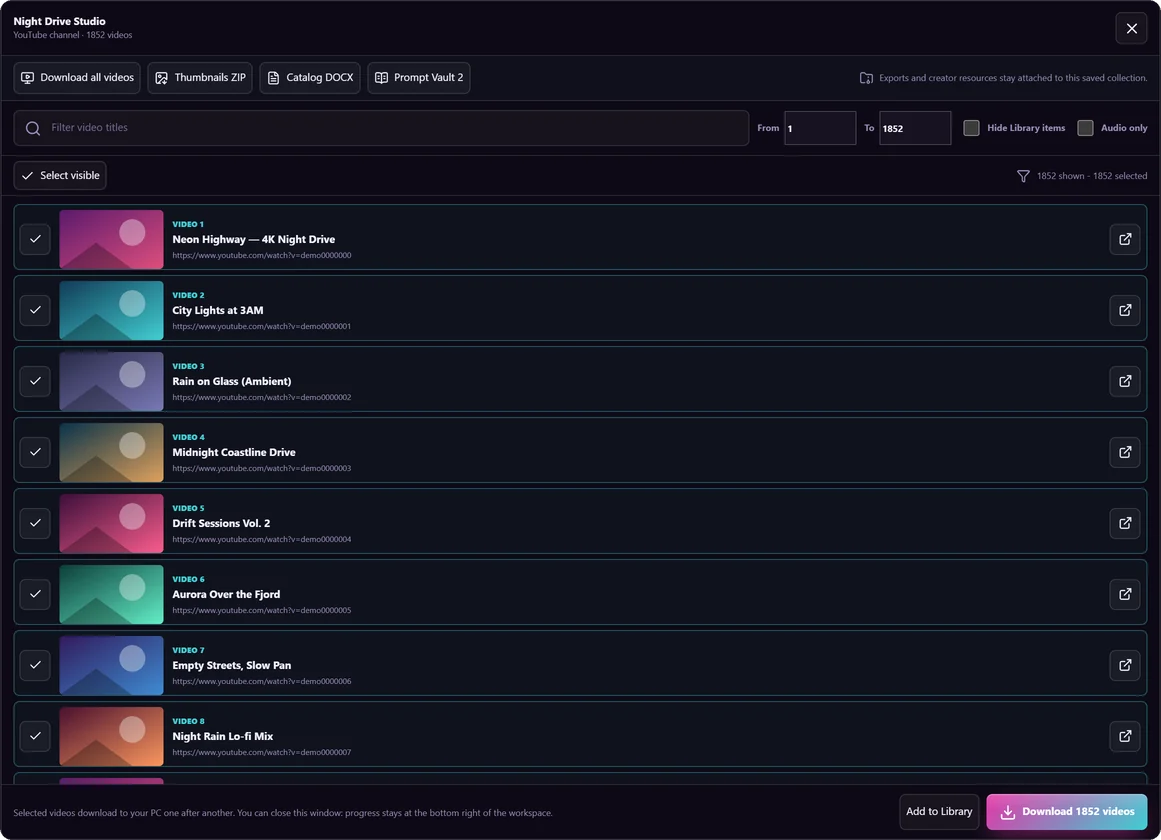Open Night Rain Lo-fi Mix external link icon
Screen dimensions: 1161x840
coord(1125,736)
